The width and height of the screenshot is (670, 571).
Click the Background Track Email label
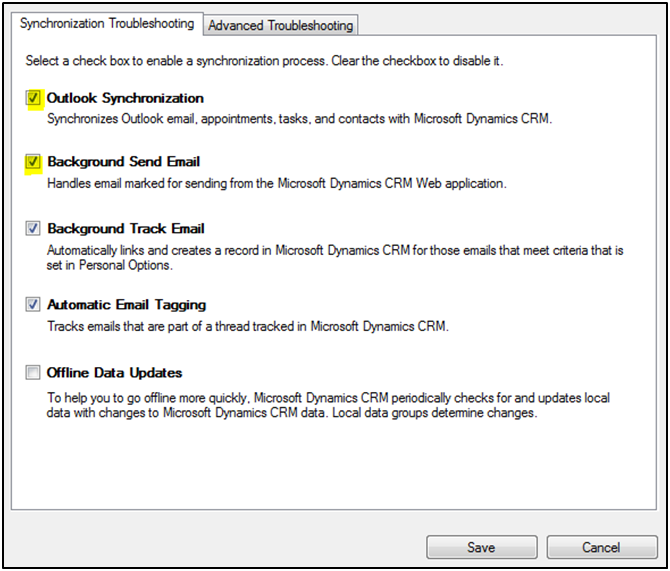point(126,229)
